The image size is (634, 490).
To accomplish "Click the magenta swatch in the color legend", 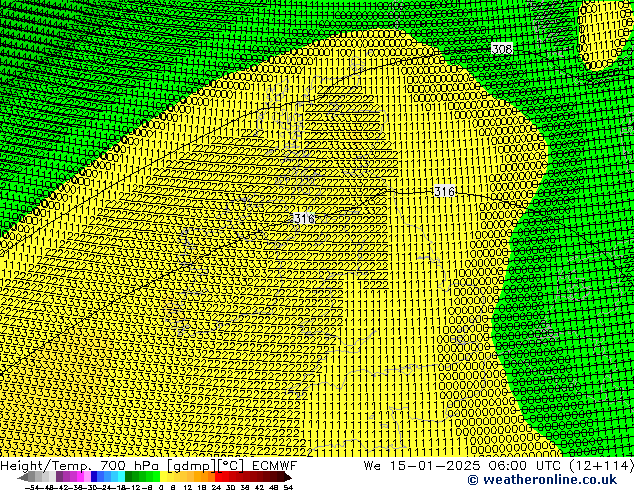I will 80,477.
